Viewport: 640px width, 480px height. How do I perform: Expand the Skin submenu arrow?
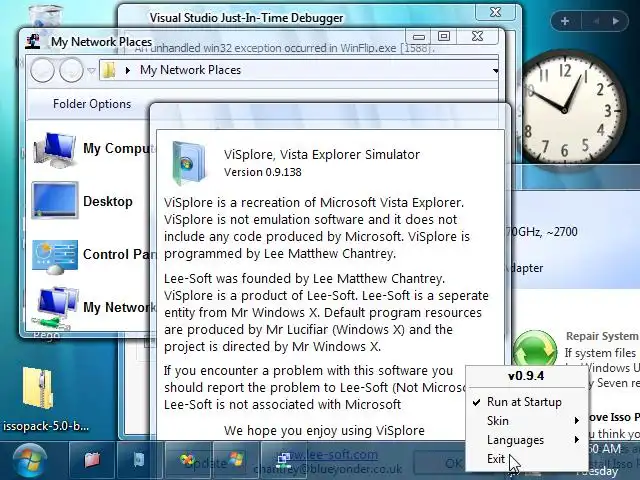click(x=576, y=421)
